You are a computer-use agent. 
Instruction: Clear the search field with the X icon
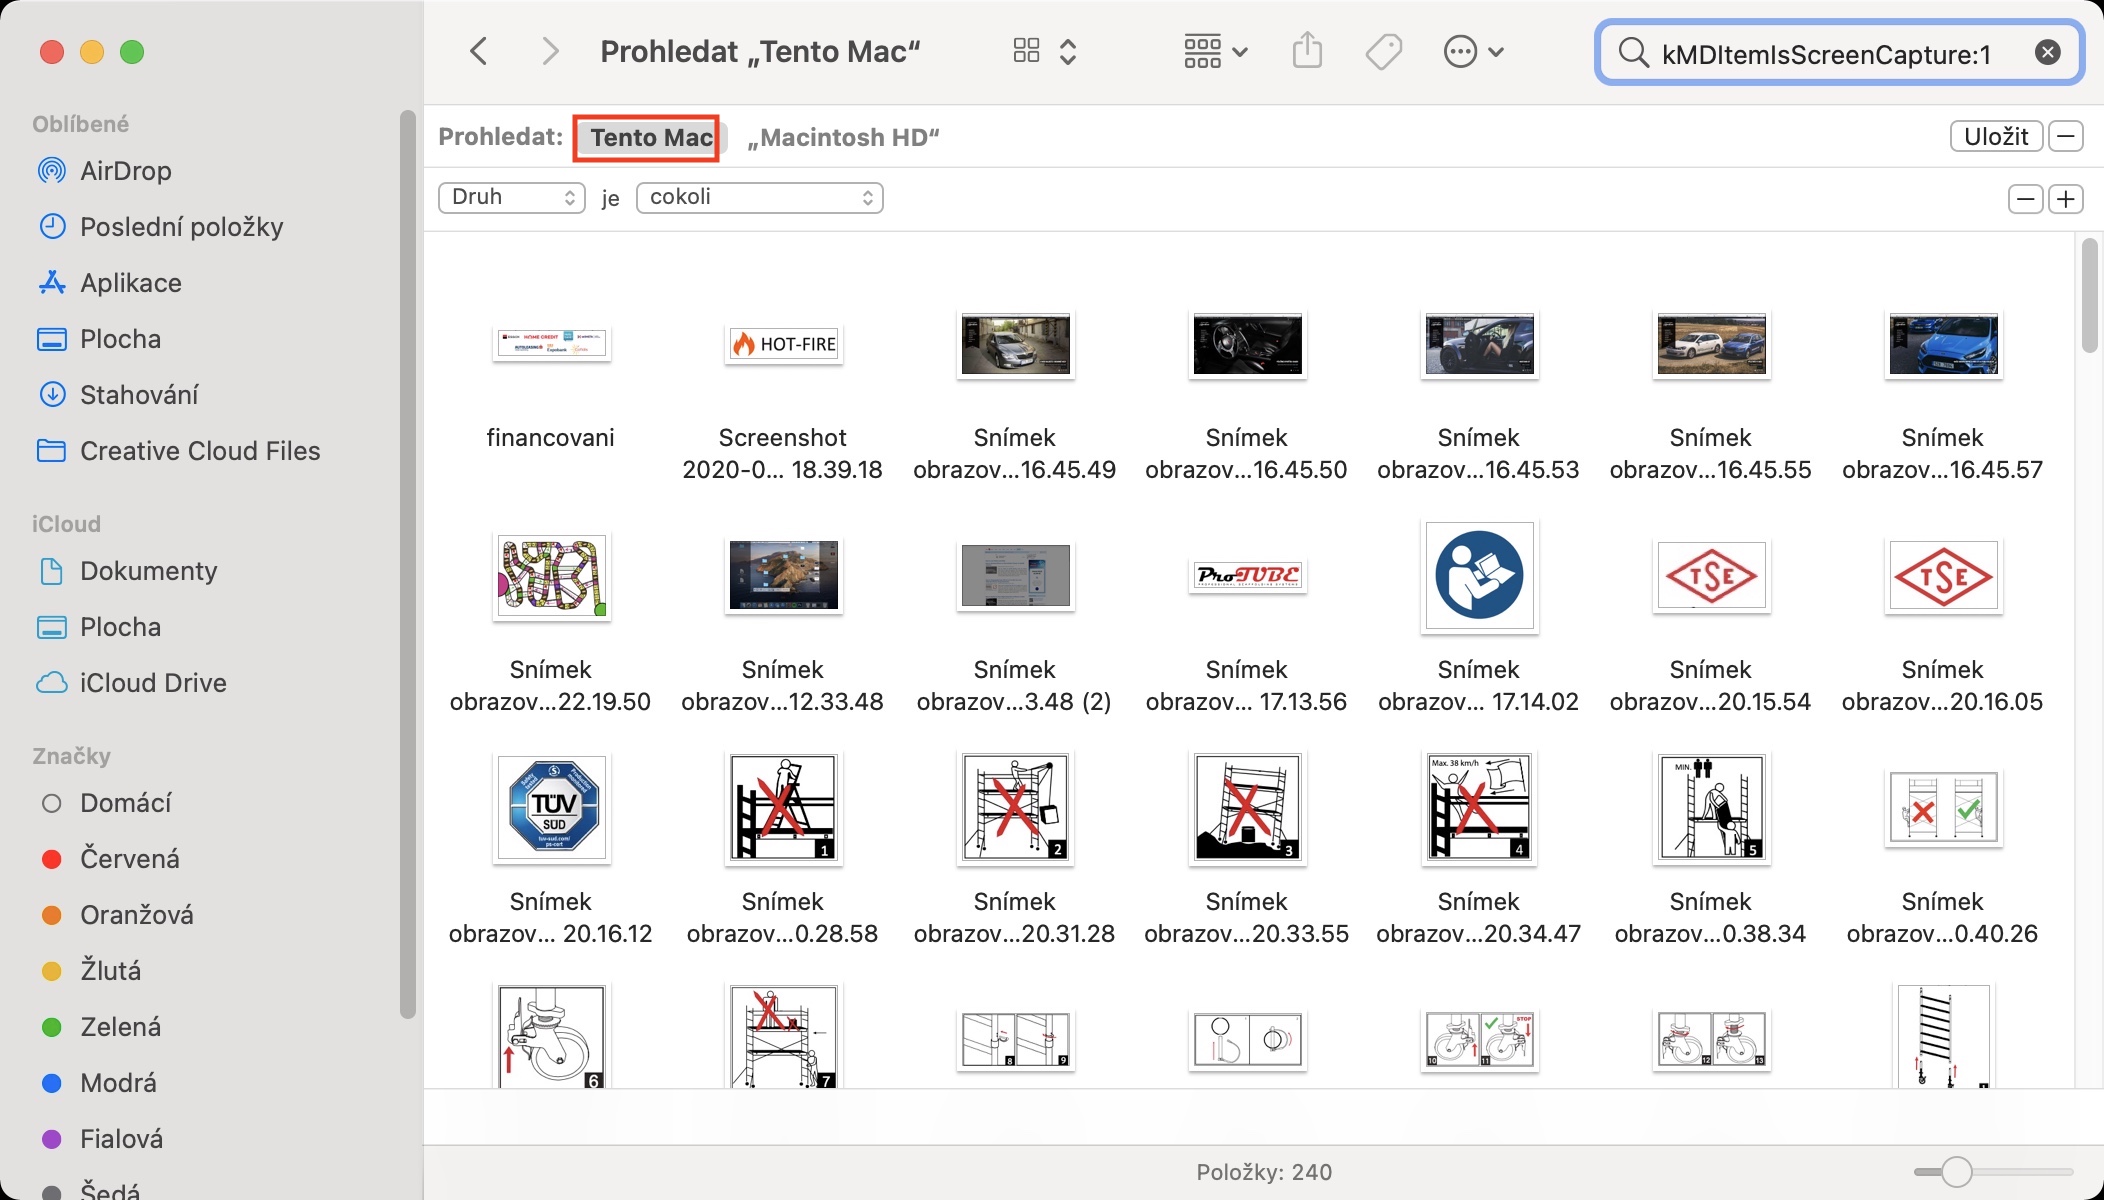(2047, 53)
